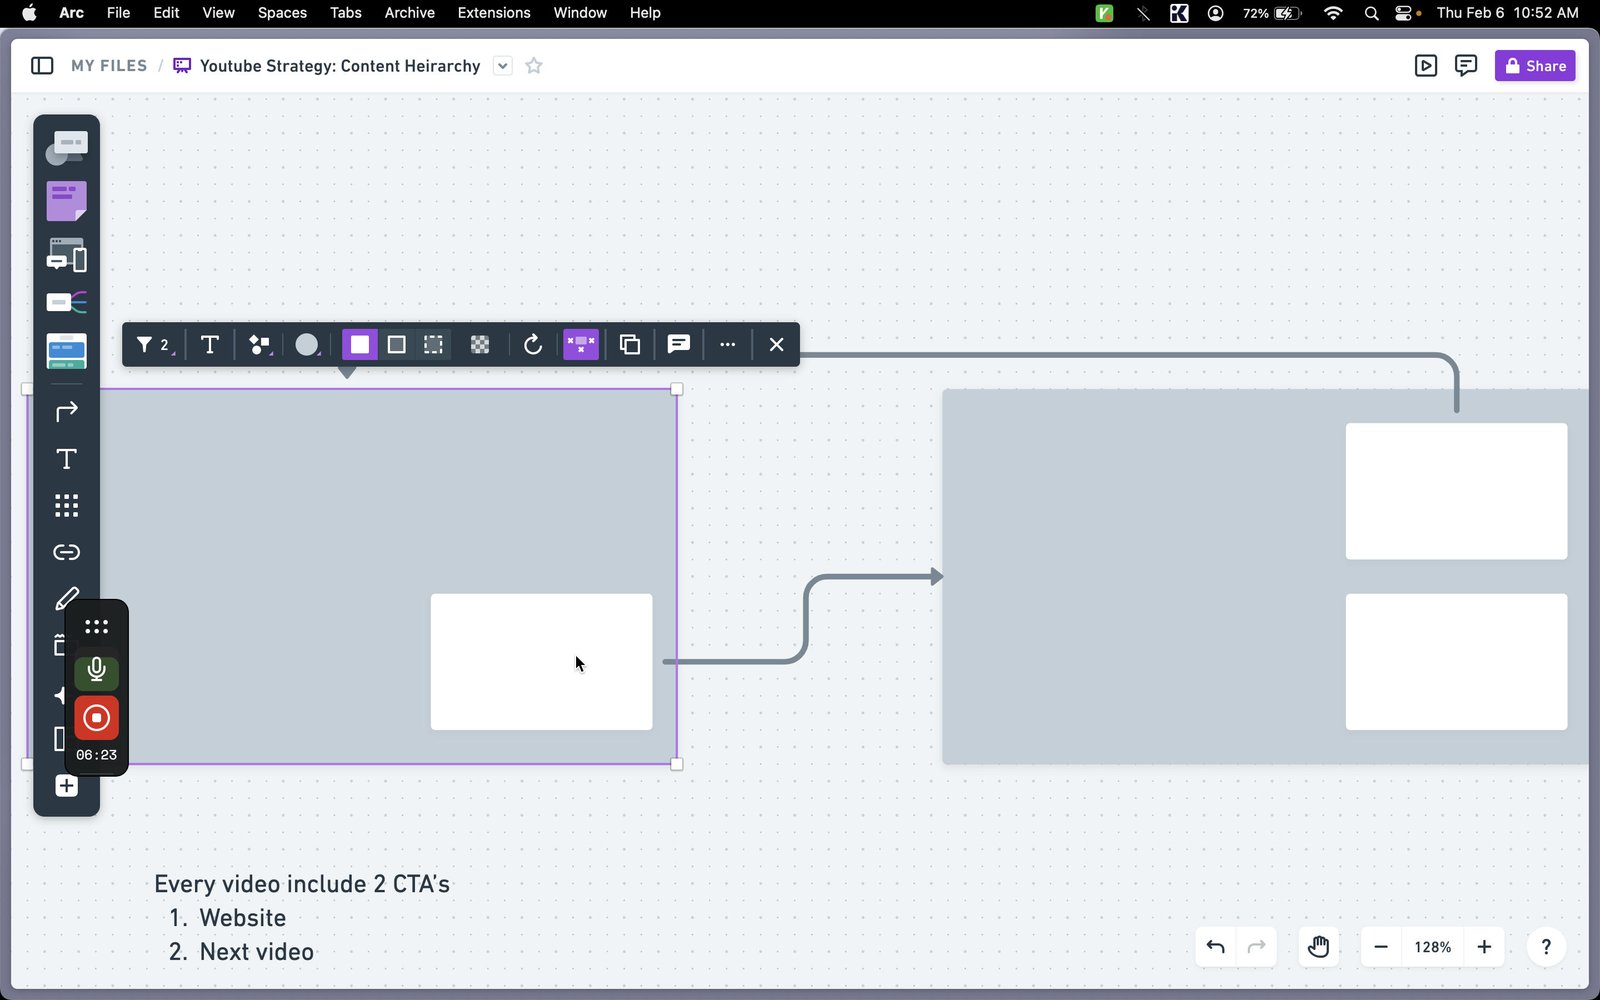Toggle the purple auto-layout button
Screen dimensions: 1600x1000
point(581,345)
